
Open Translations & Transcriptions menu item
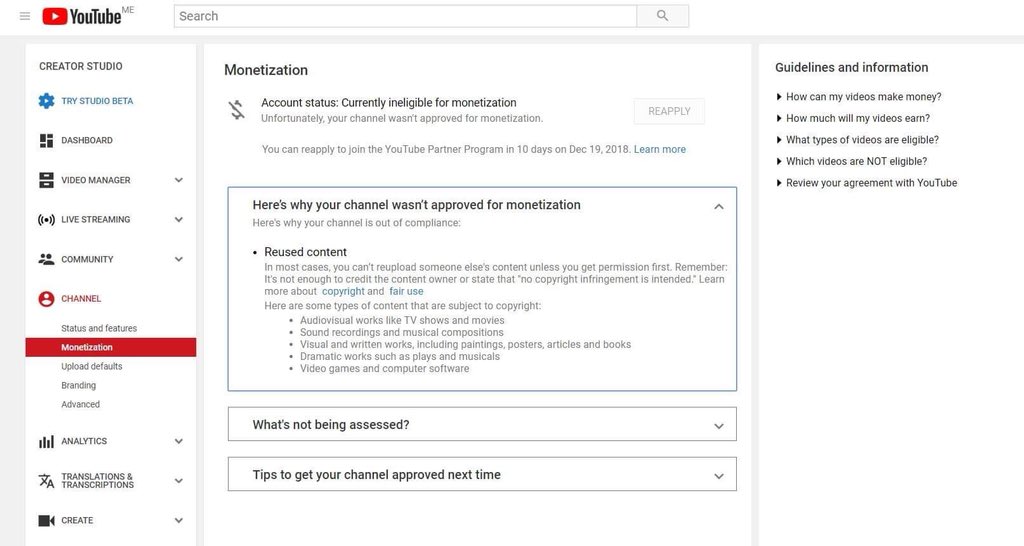click(97, 481)
